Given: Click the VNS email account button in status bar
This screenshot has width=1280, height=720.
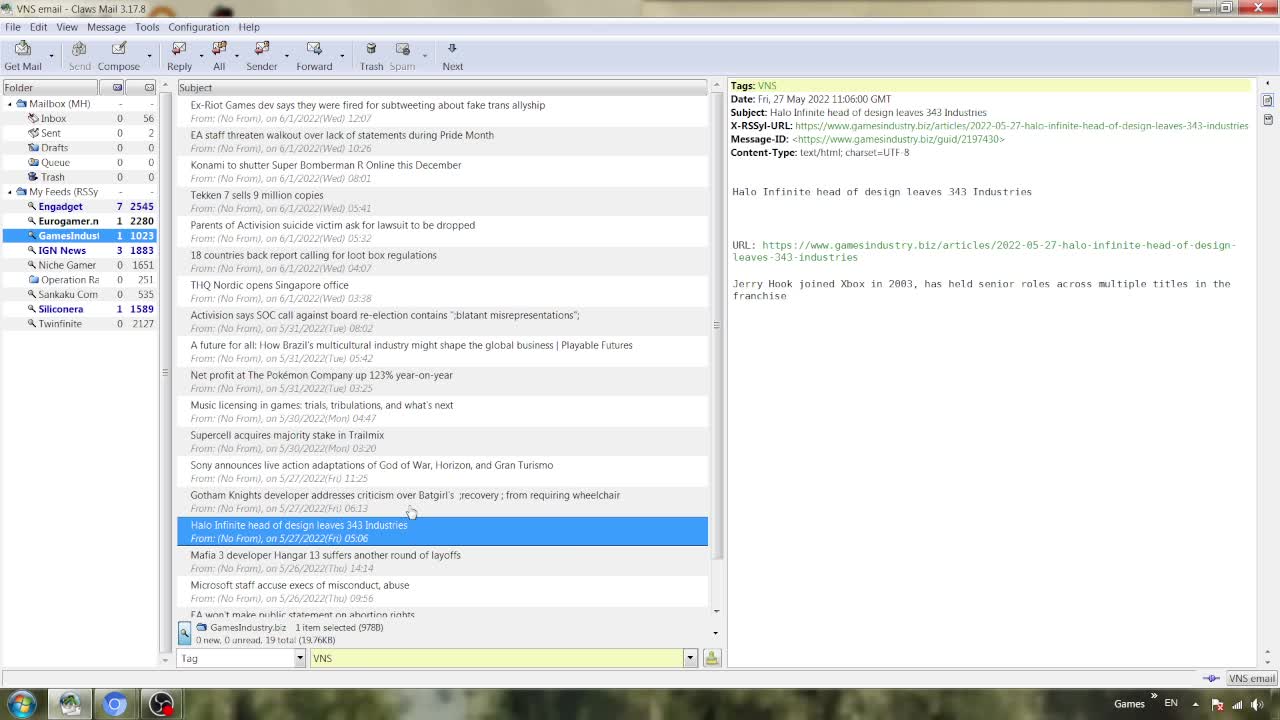Looking at the screenshot, I should tap(1252, 678).
